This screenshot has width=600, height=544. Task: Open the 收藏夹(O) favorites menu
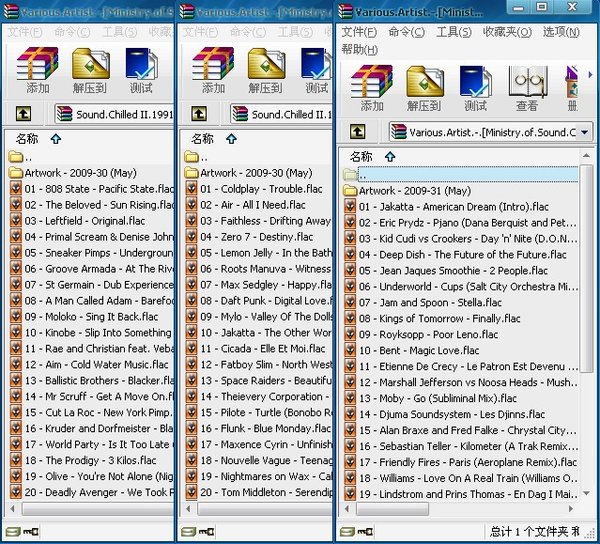click(506, 32)
